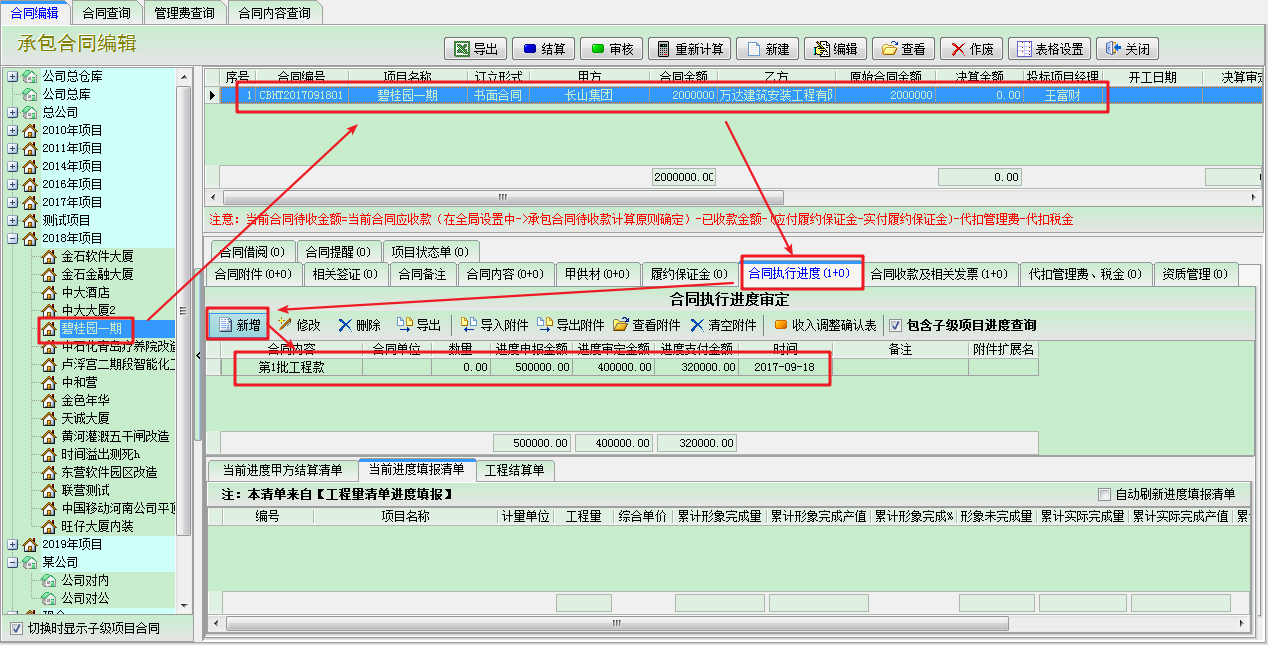
Task: Open the 当前进度甲方结算清单 tab
Action: (x=282, y=470)
